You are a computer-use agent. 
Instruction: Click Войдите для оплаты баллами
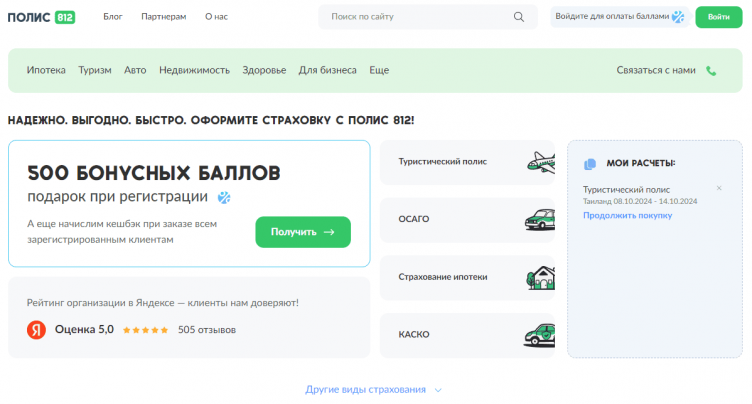[x=612, y=16]
